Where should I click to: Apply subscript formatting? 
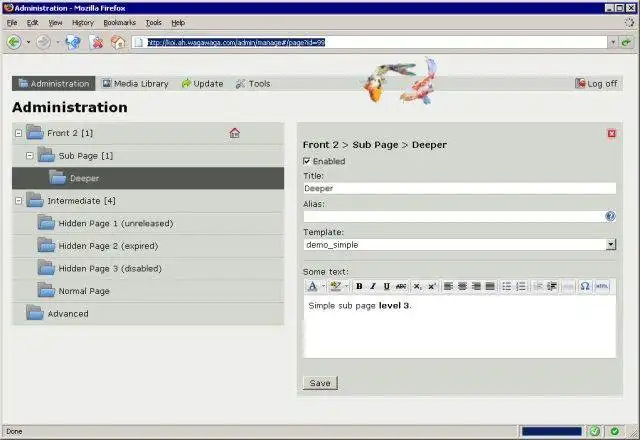click(x=418, y=286)
